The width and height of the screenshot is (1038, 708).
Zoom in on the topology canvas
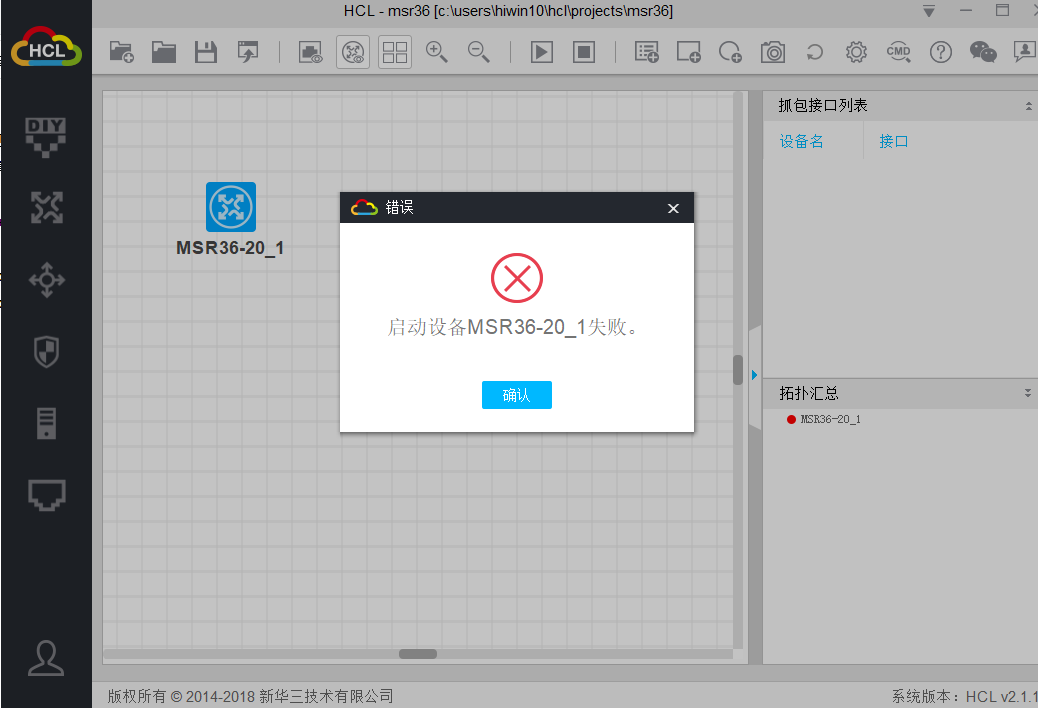click(436, 52)
